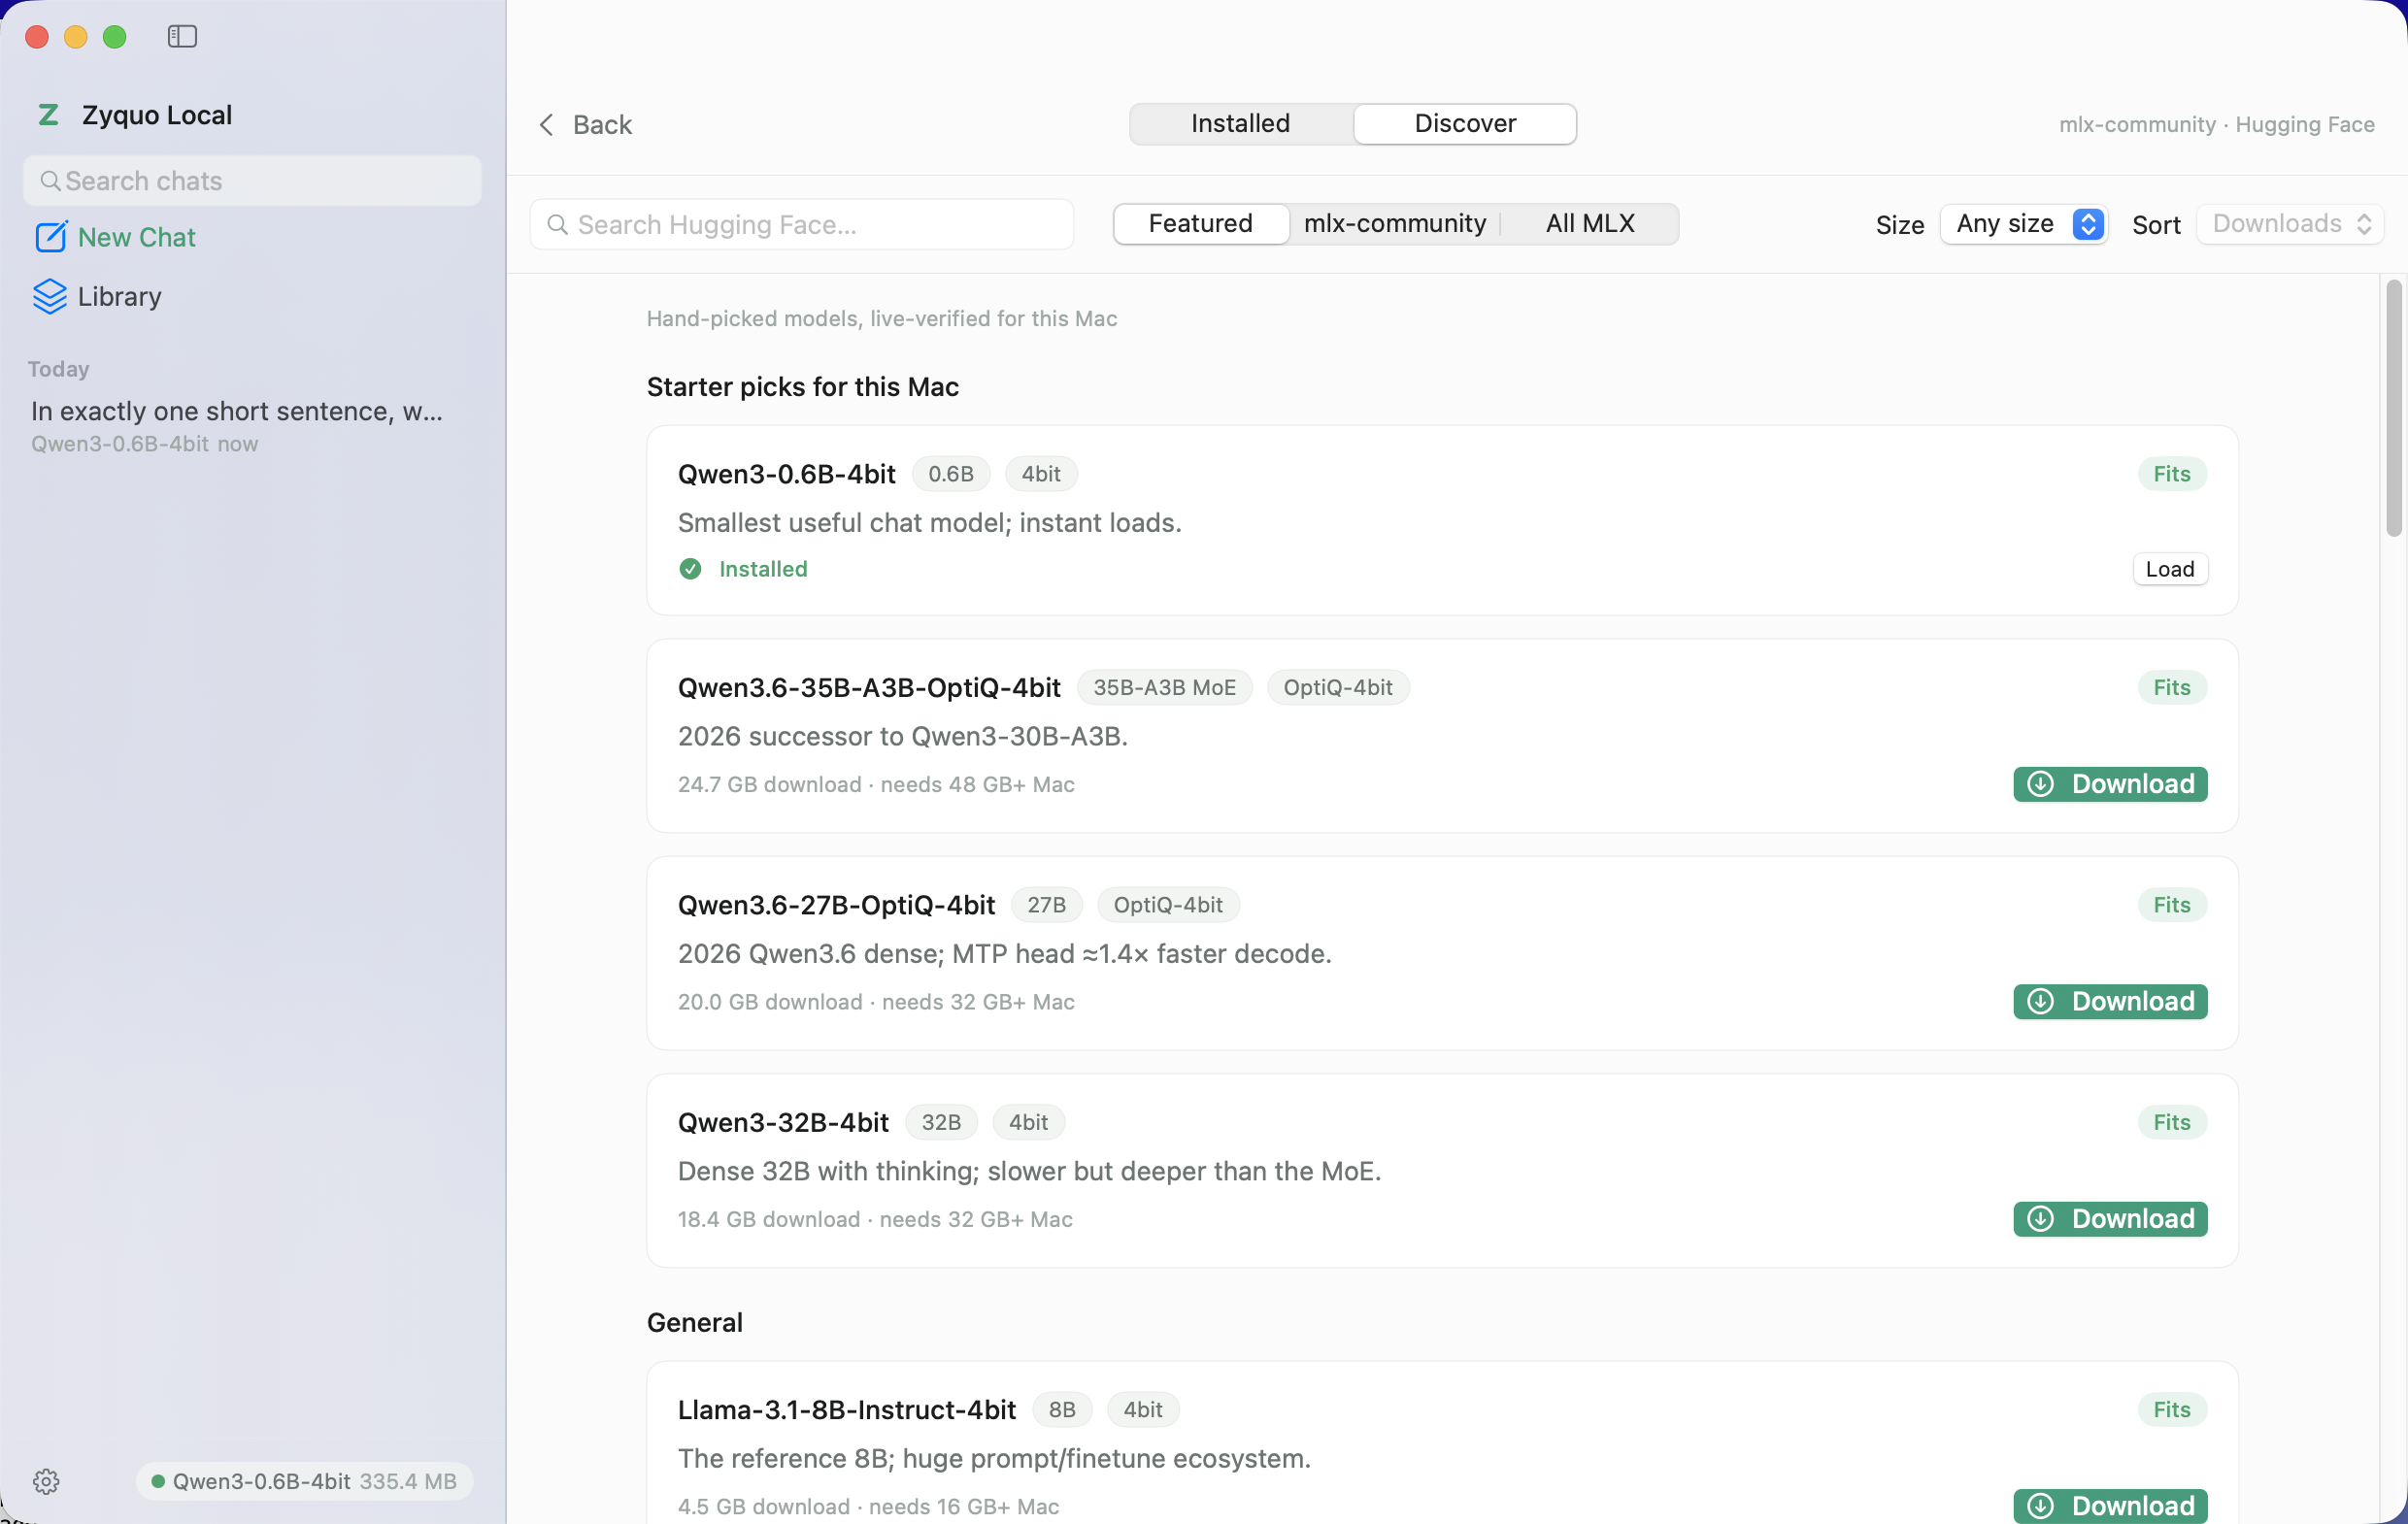2408x1524 pixels.
Task: Download the Qwen3-32B-4bit model
Action: [2110, 1219]
